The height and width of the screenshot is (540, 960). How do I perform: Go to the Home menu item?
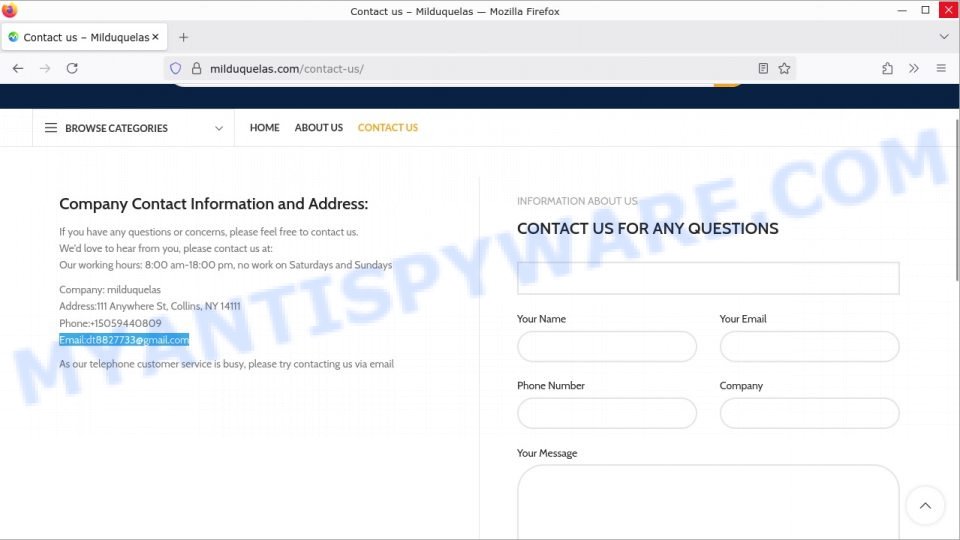(x=264, y=128)
